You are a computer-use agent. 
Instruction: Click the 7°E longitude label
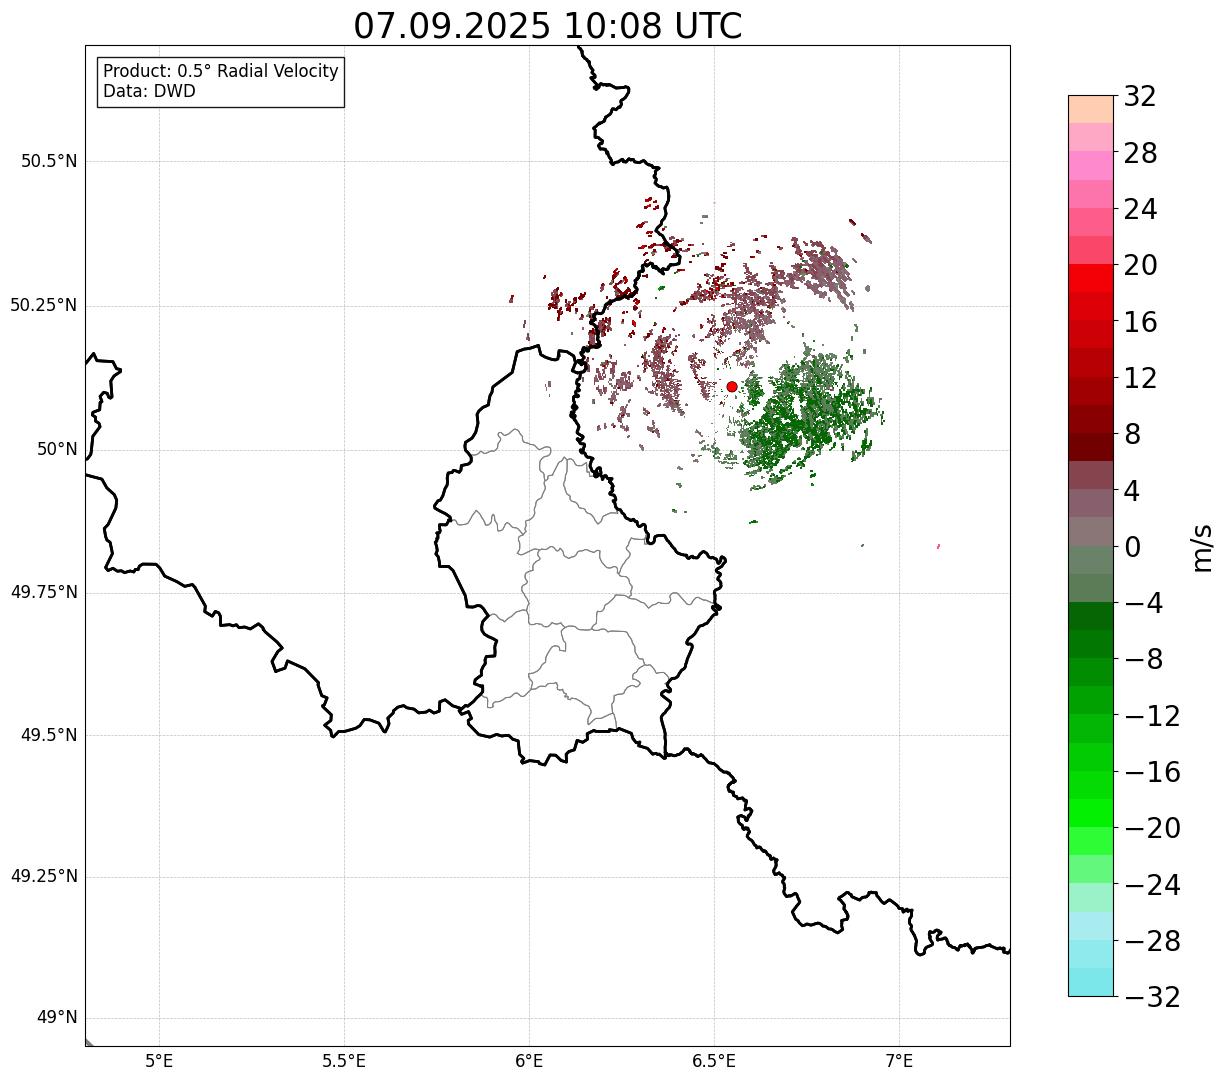(899, 1061)
